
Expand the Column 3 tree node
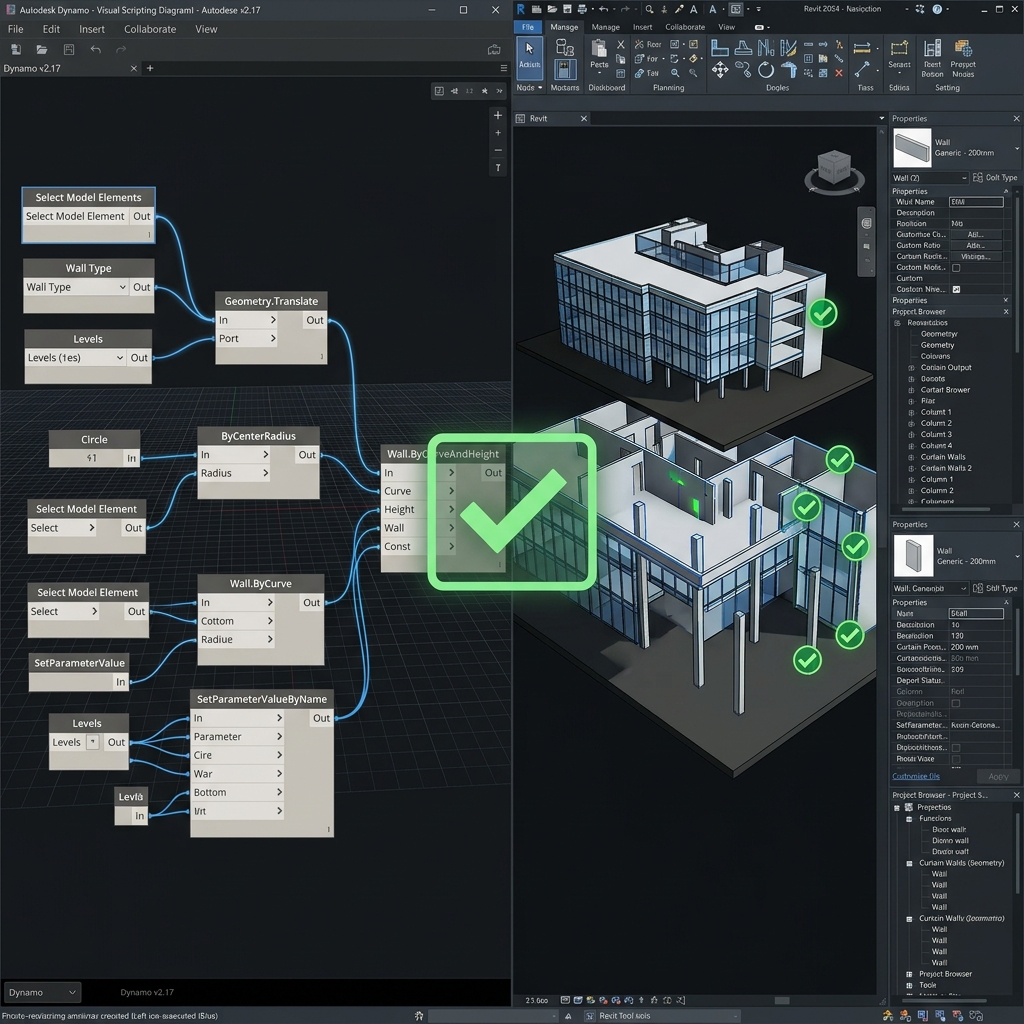tap(911, 434)
